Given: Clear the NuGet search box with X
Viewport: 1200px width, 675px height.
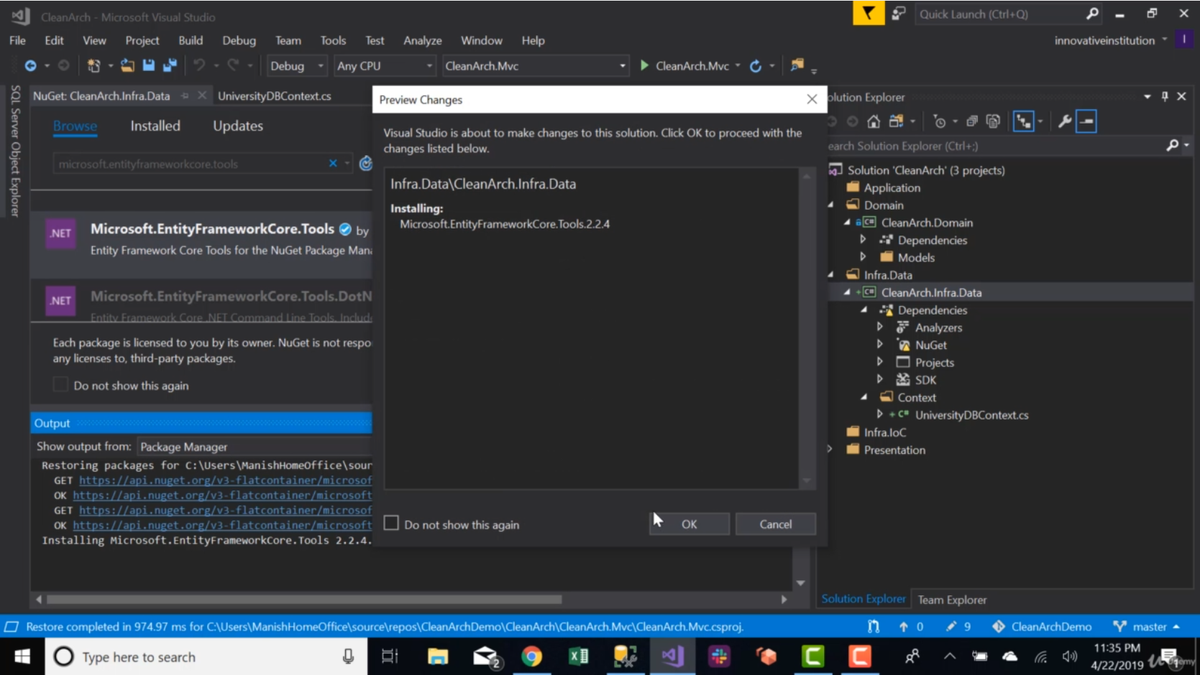Looking at the screenshot, I should (x=333, y=164).
